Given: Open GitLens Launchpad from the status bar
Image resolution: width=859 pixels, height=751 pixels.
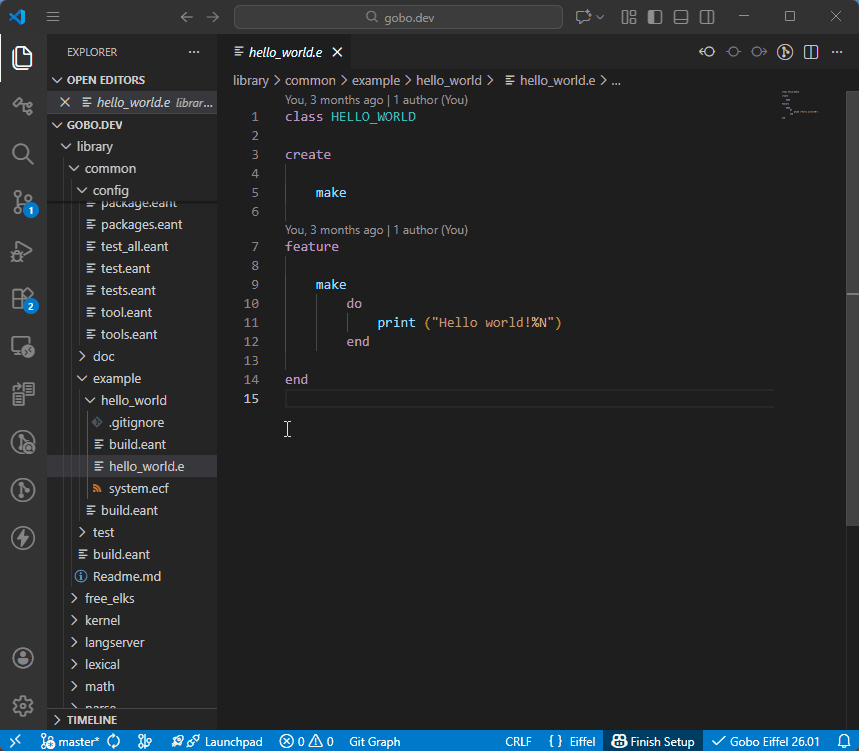Looking at the screenshot, I should [216, 741].
